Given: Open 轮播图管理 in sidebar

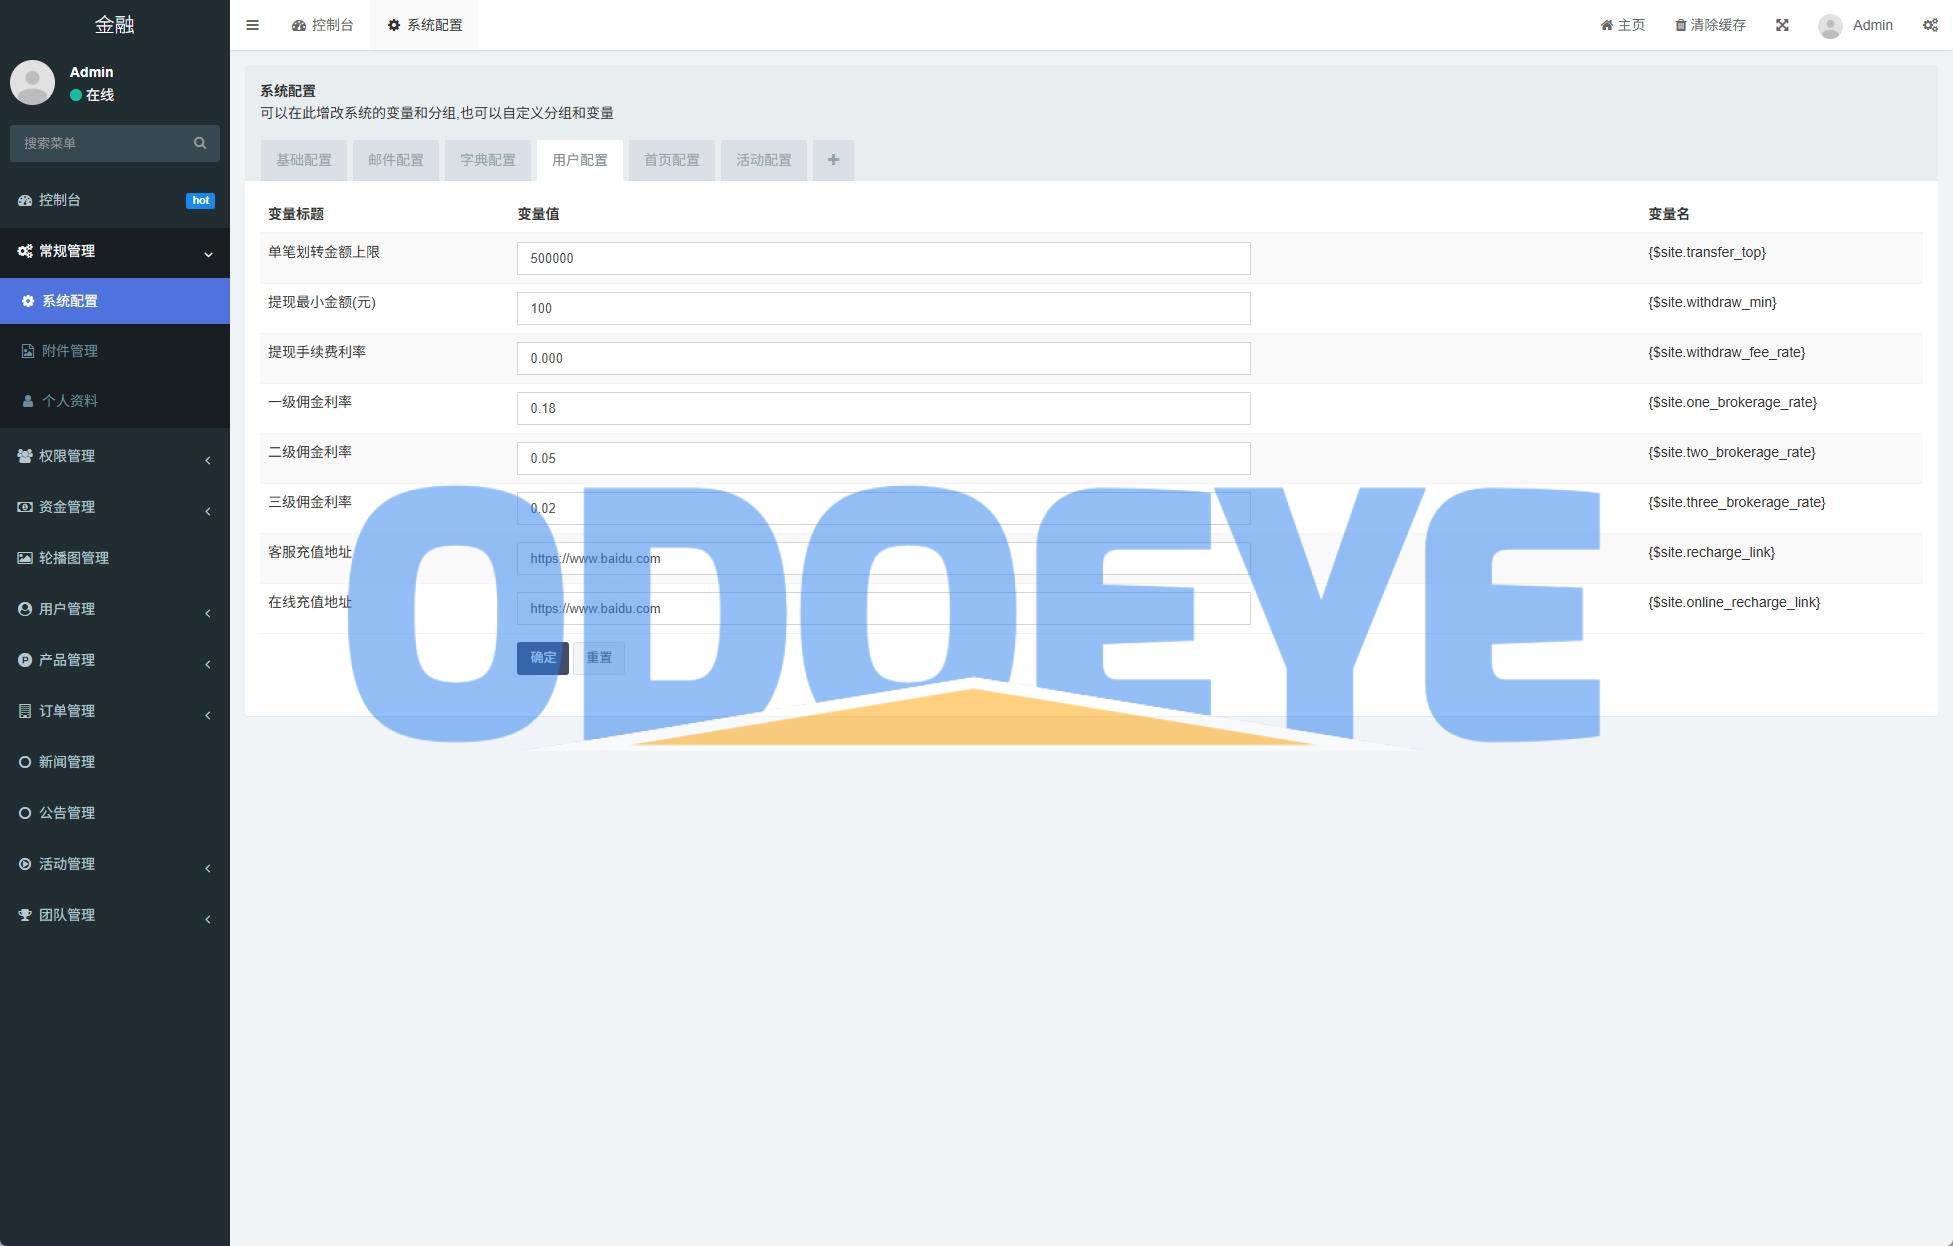Looking at the screenshot, I should pyautogui.click(x=74, y=558).
